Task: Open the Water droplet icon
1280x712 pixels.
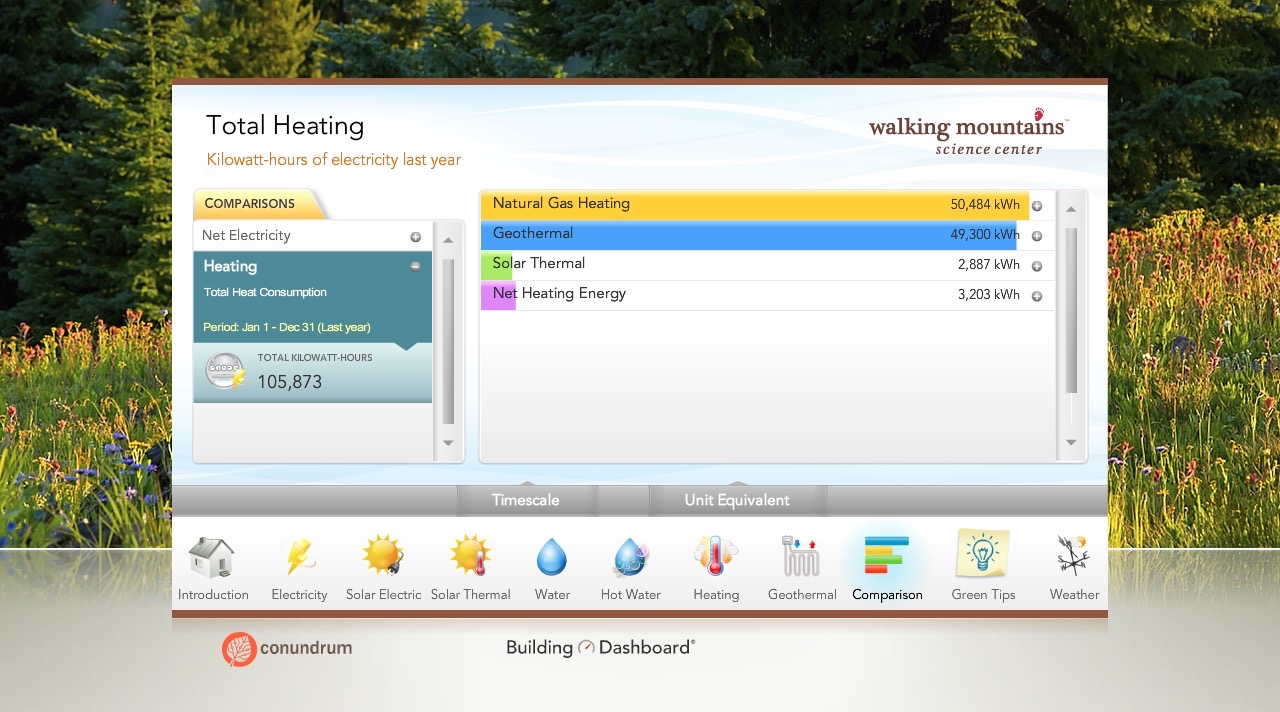Action: coord(552,557)
